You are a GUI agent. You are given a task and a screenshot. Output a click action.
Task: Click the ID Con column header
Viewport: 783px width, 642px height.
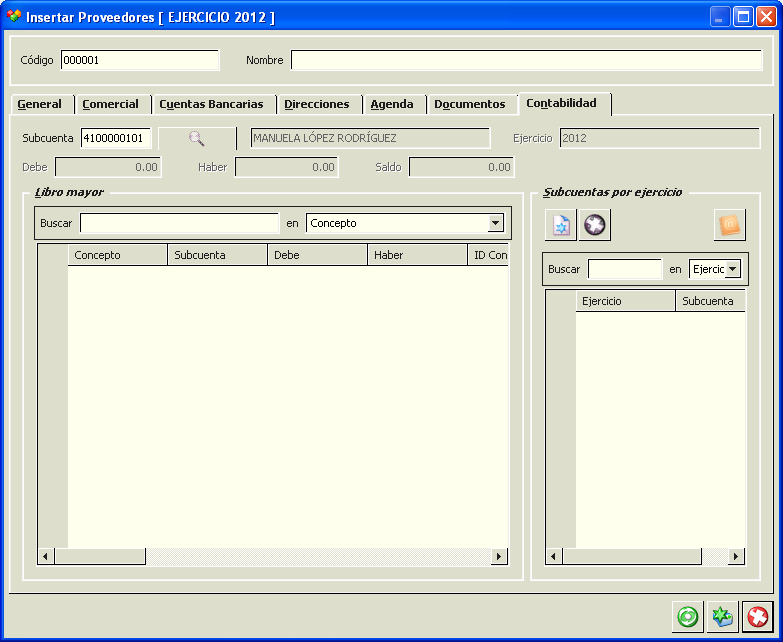point(488,255)
